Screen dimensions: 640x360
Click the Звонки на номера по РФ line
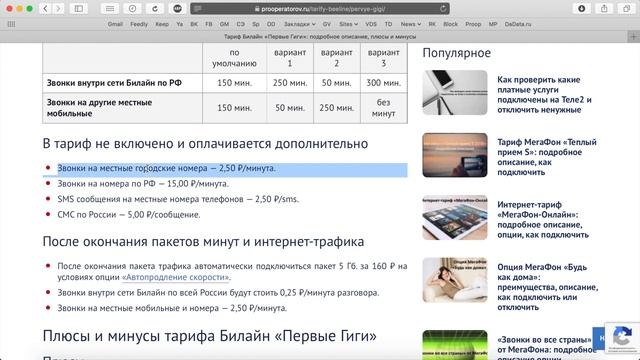click(x=143, y=184)
